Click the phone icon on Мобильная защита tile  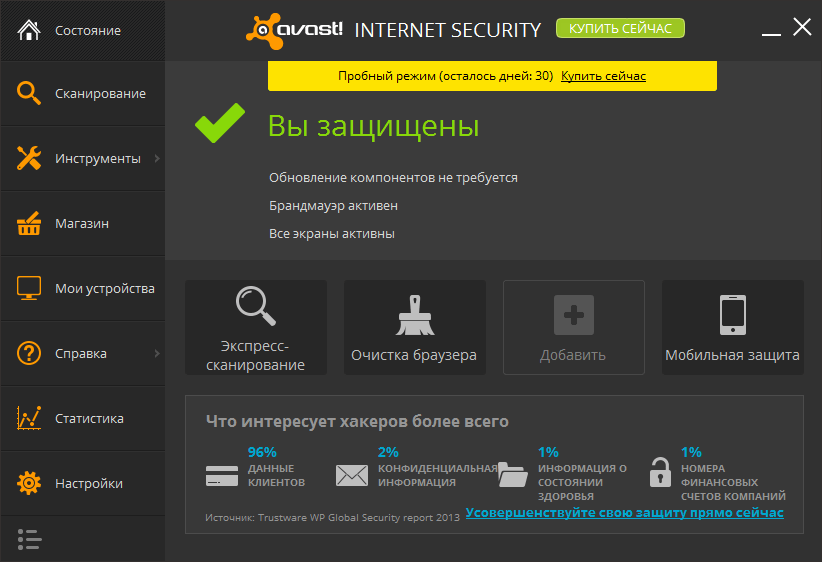pos(733,315)
